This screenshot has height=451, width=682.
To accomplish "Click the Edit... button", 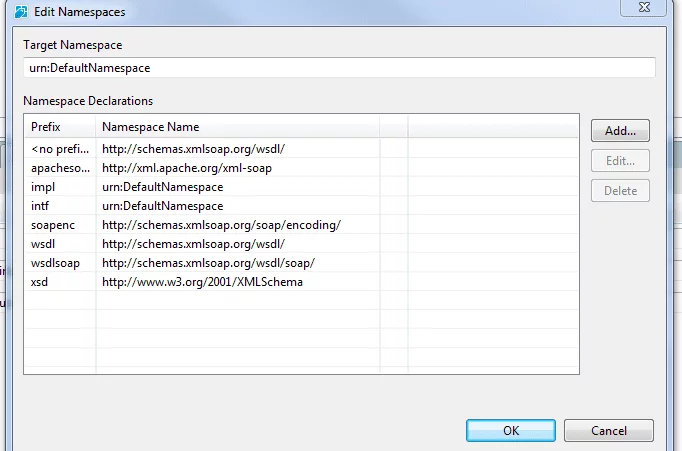I will [620, 161].
